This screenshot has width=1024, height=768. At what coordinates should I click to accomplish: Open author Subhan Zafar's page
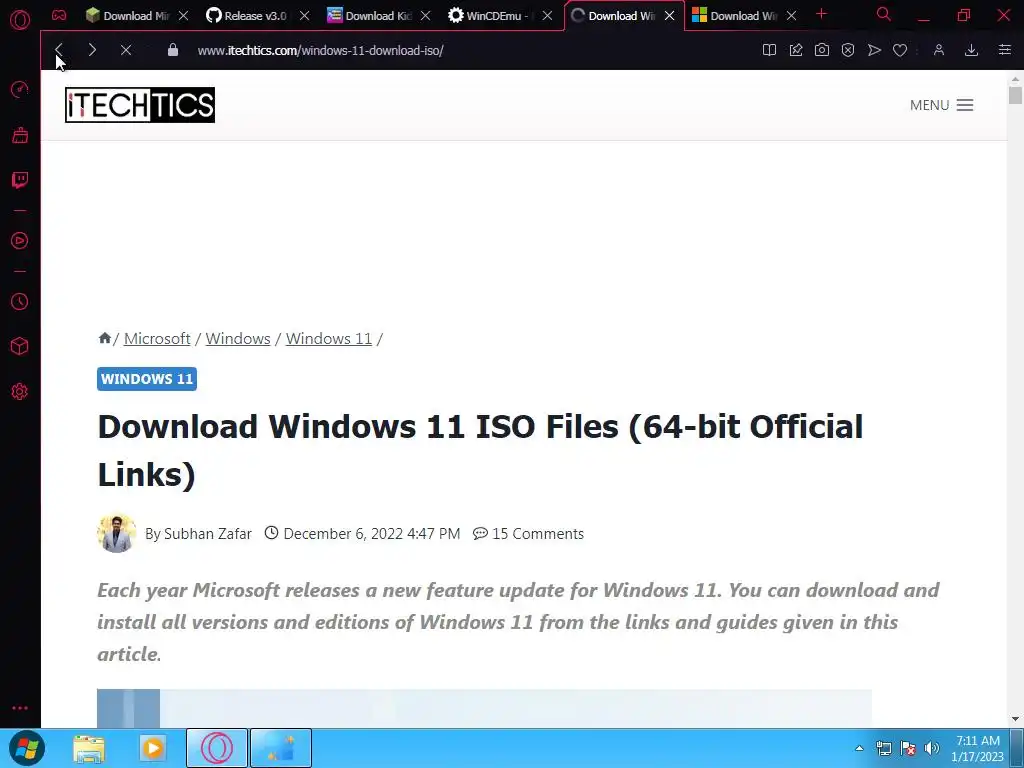207,534
